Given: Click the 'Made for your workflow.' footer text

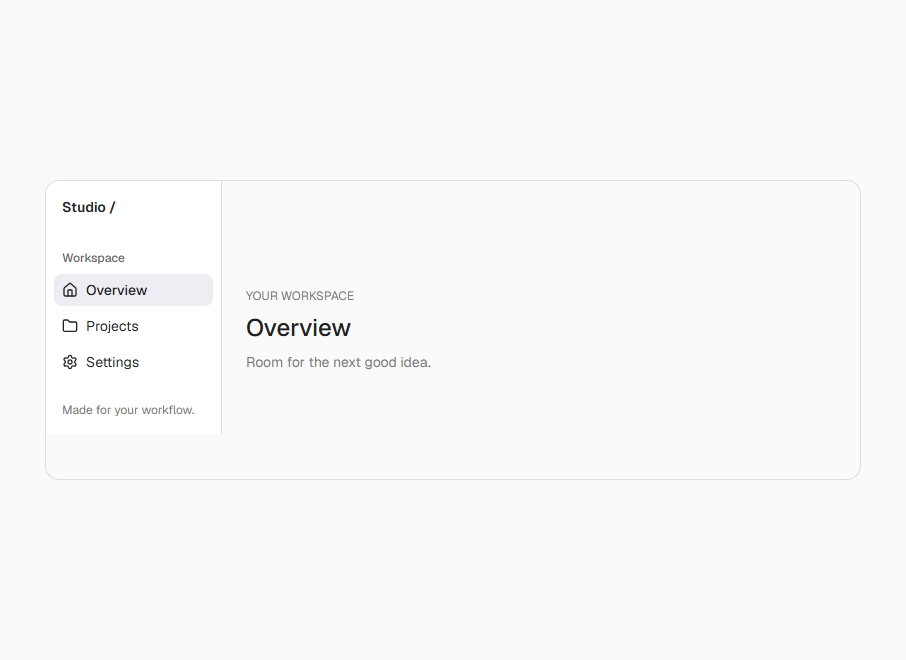Looking at the screenshot, I should click(128, 410).
